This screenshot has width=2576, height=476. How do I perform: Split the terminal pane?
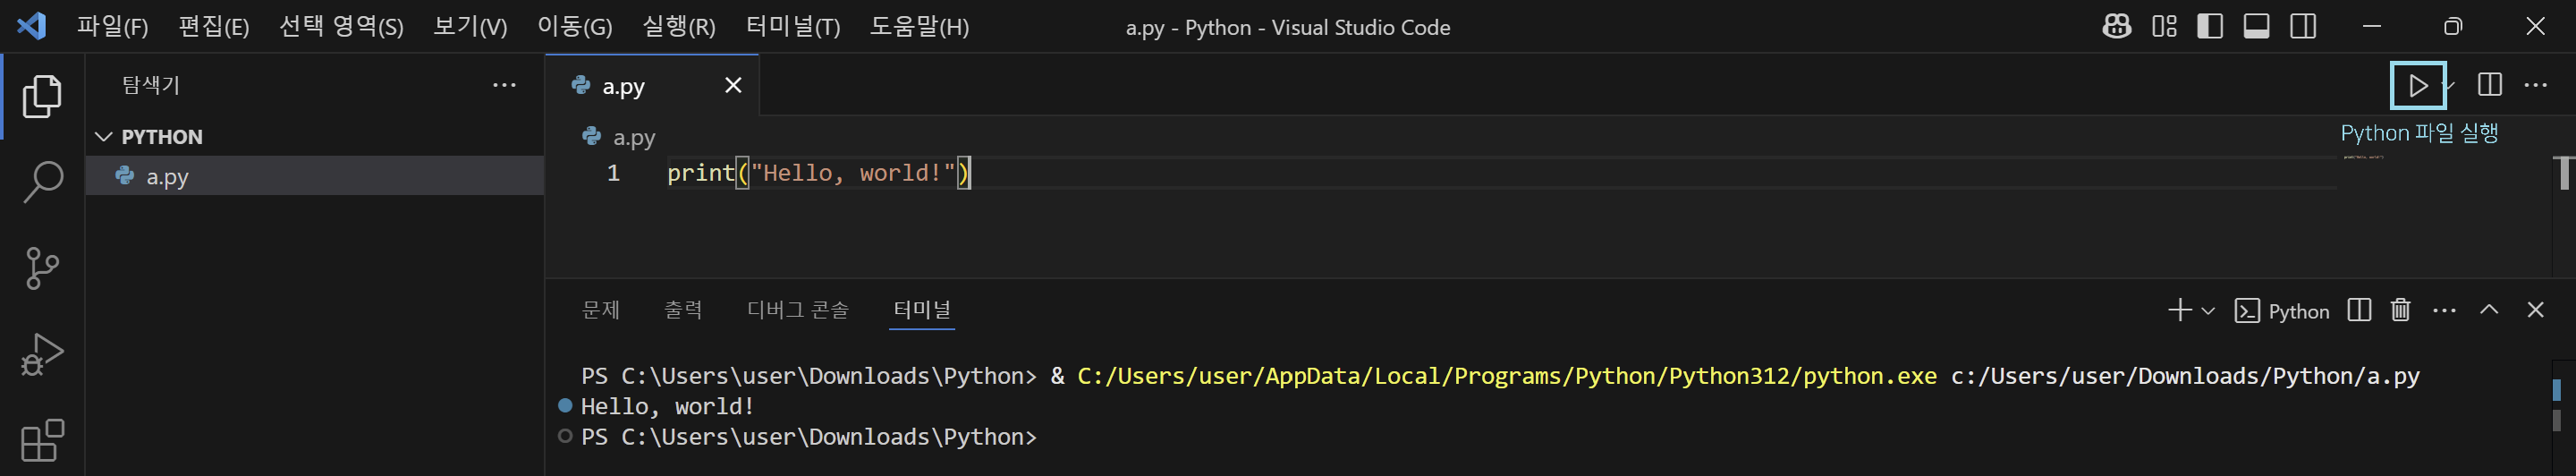pyautogui.click(x=2359, y=310)
